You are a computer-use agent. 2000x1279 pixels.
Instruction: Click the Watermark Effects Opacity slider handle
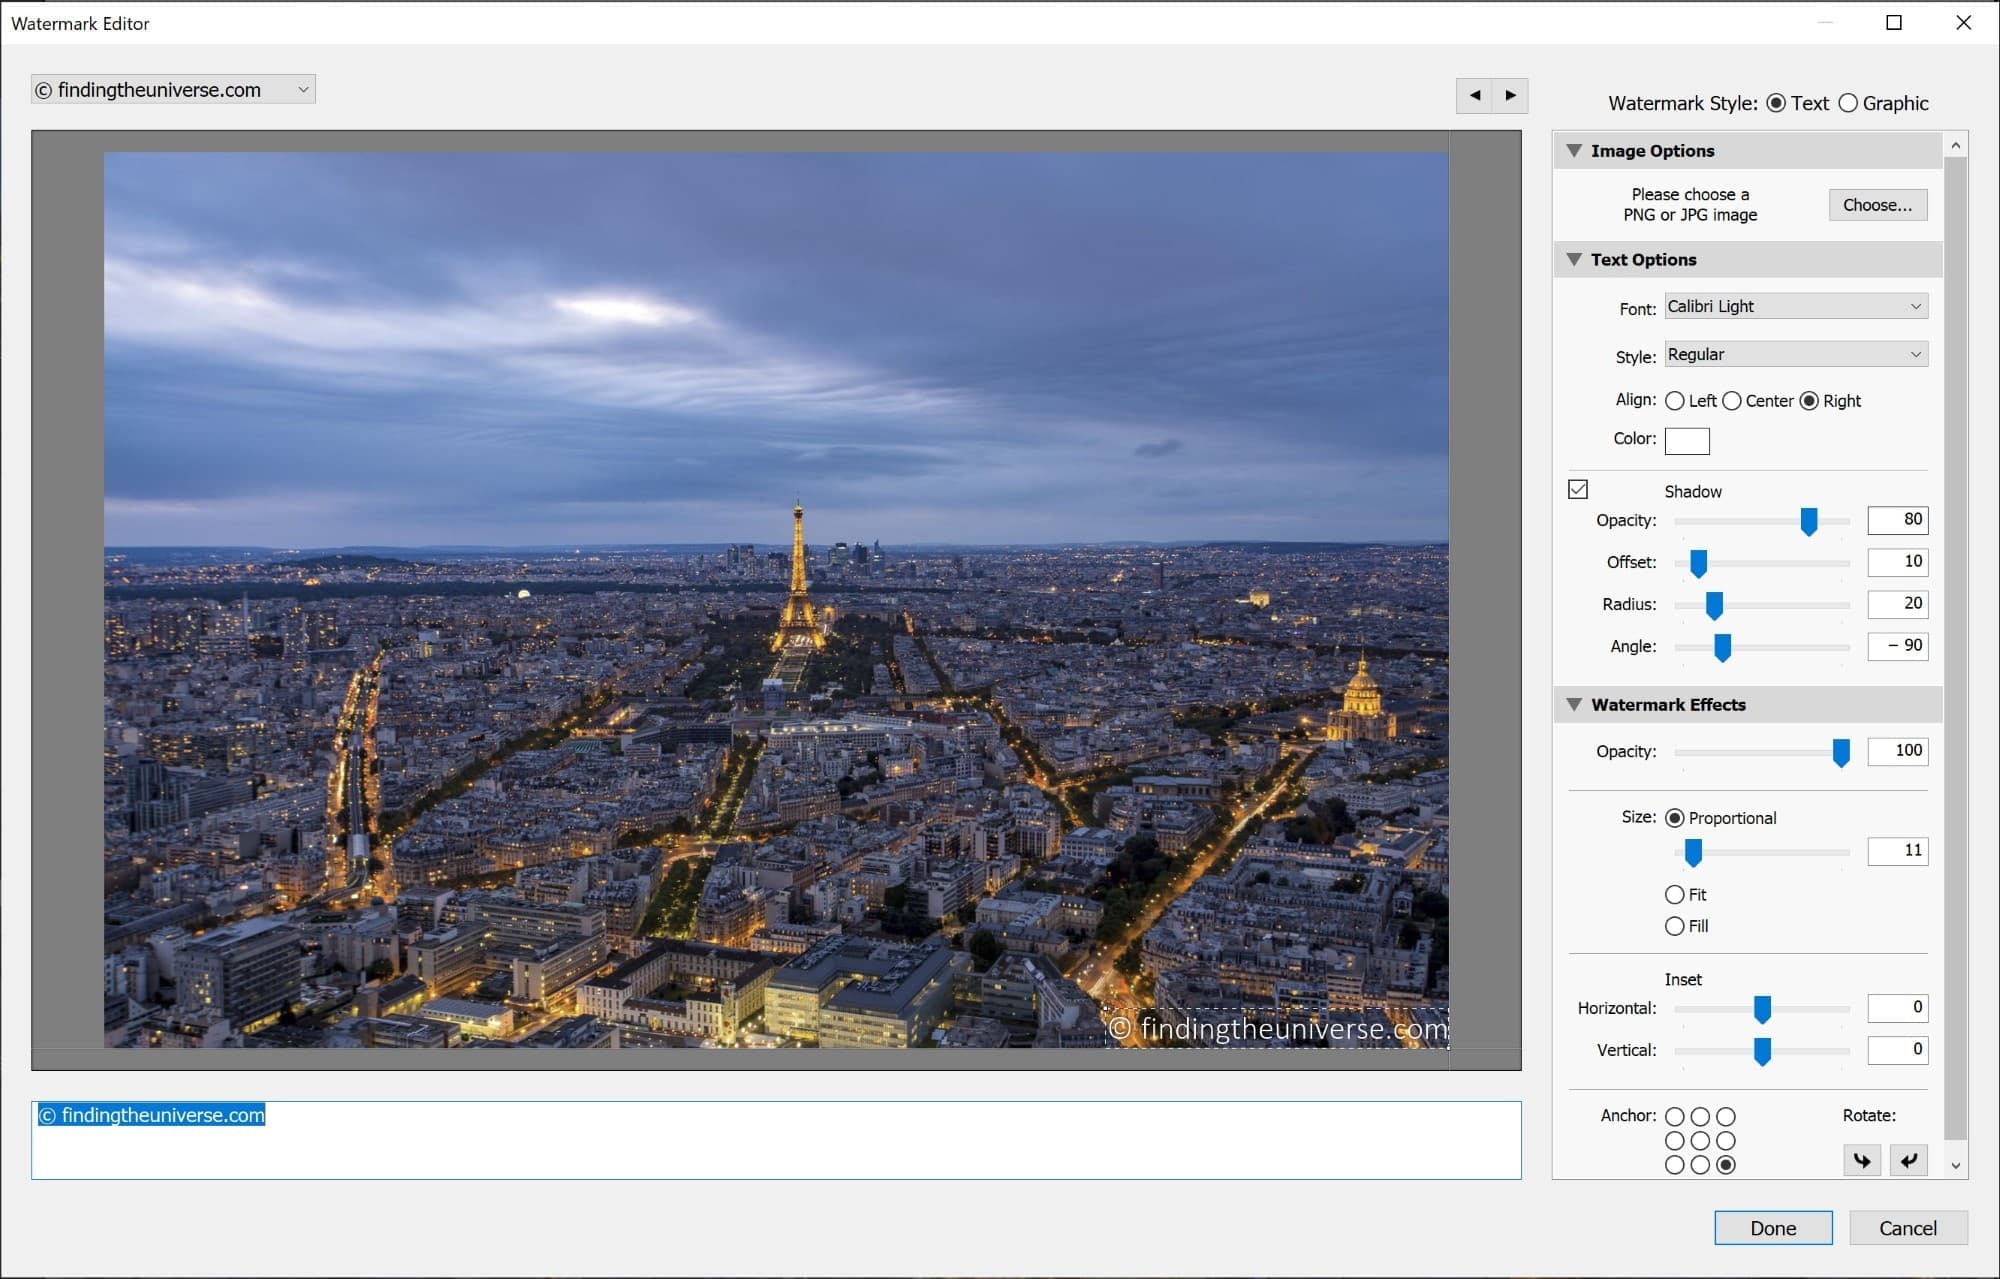click(1841, 751)
